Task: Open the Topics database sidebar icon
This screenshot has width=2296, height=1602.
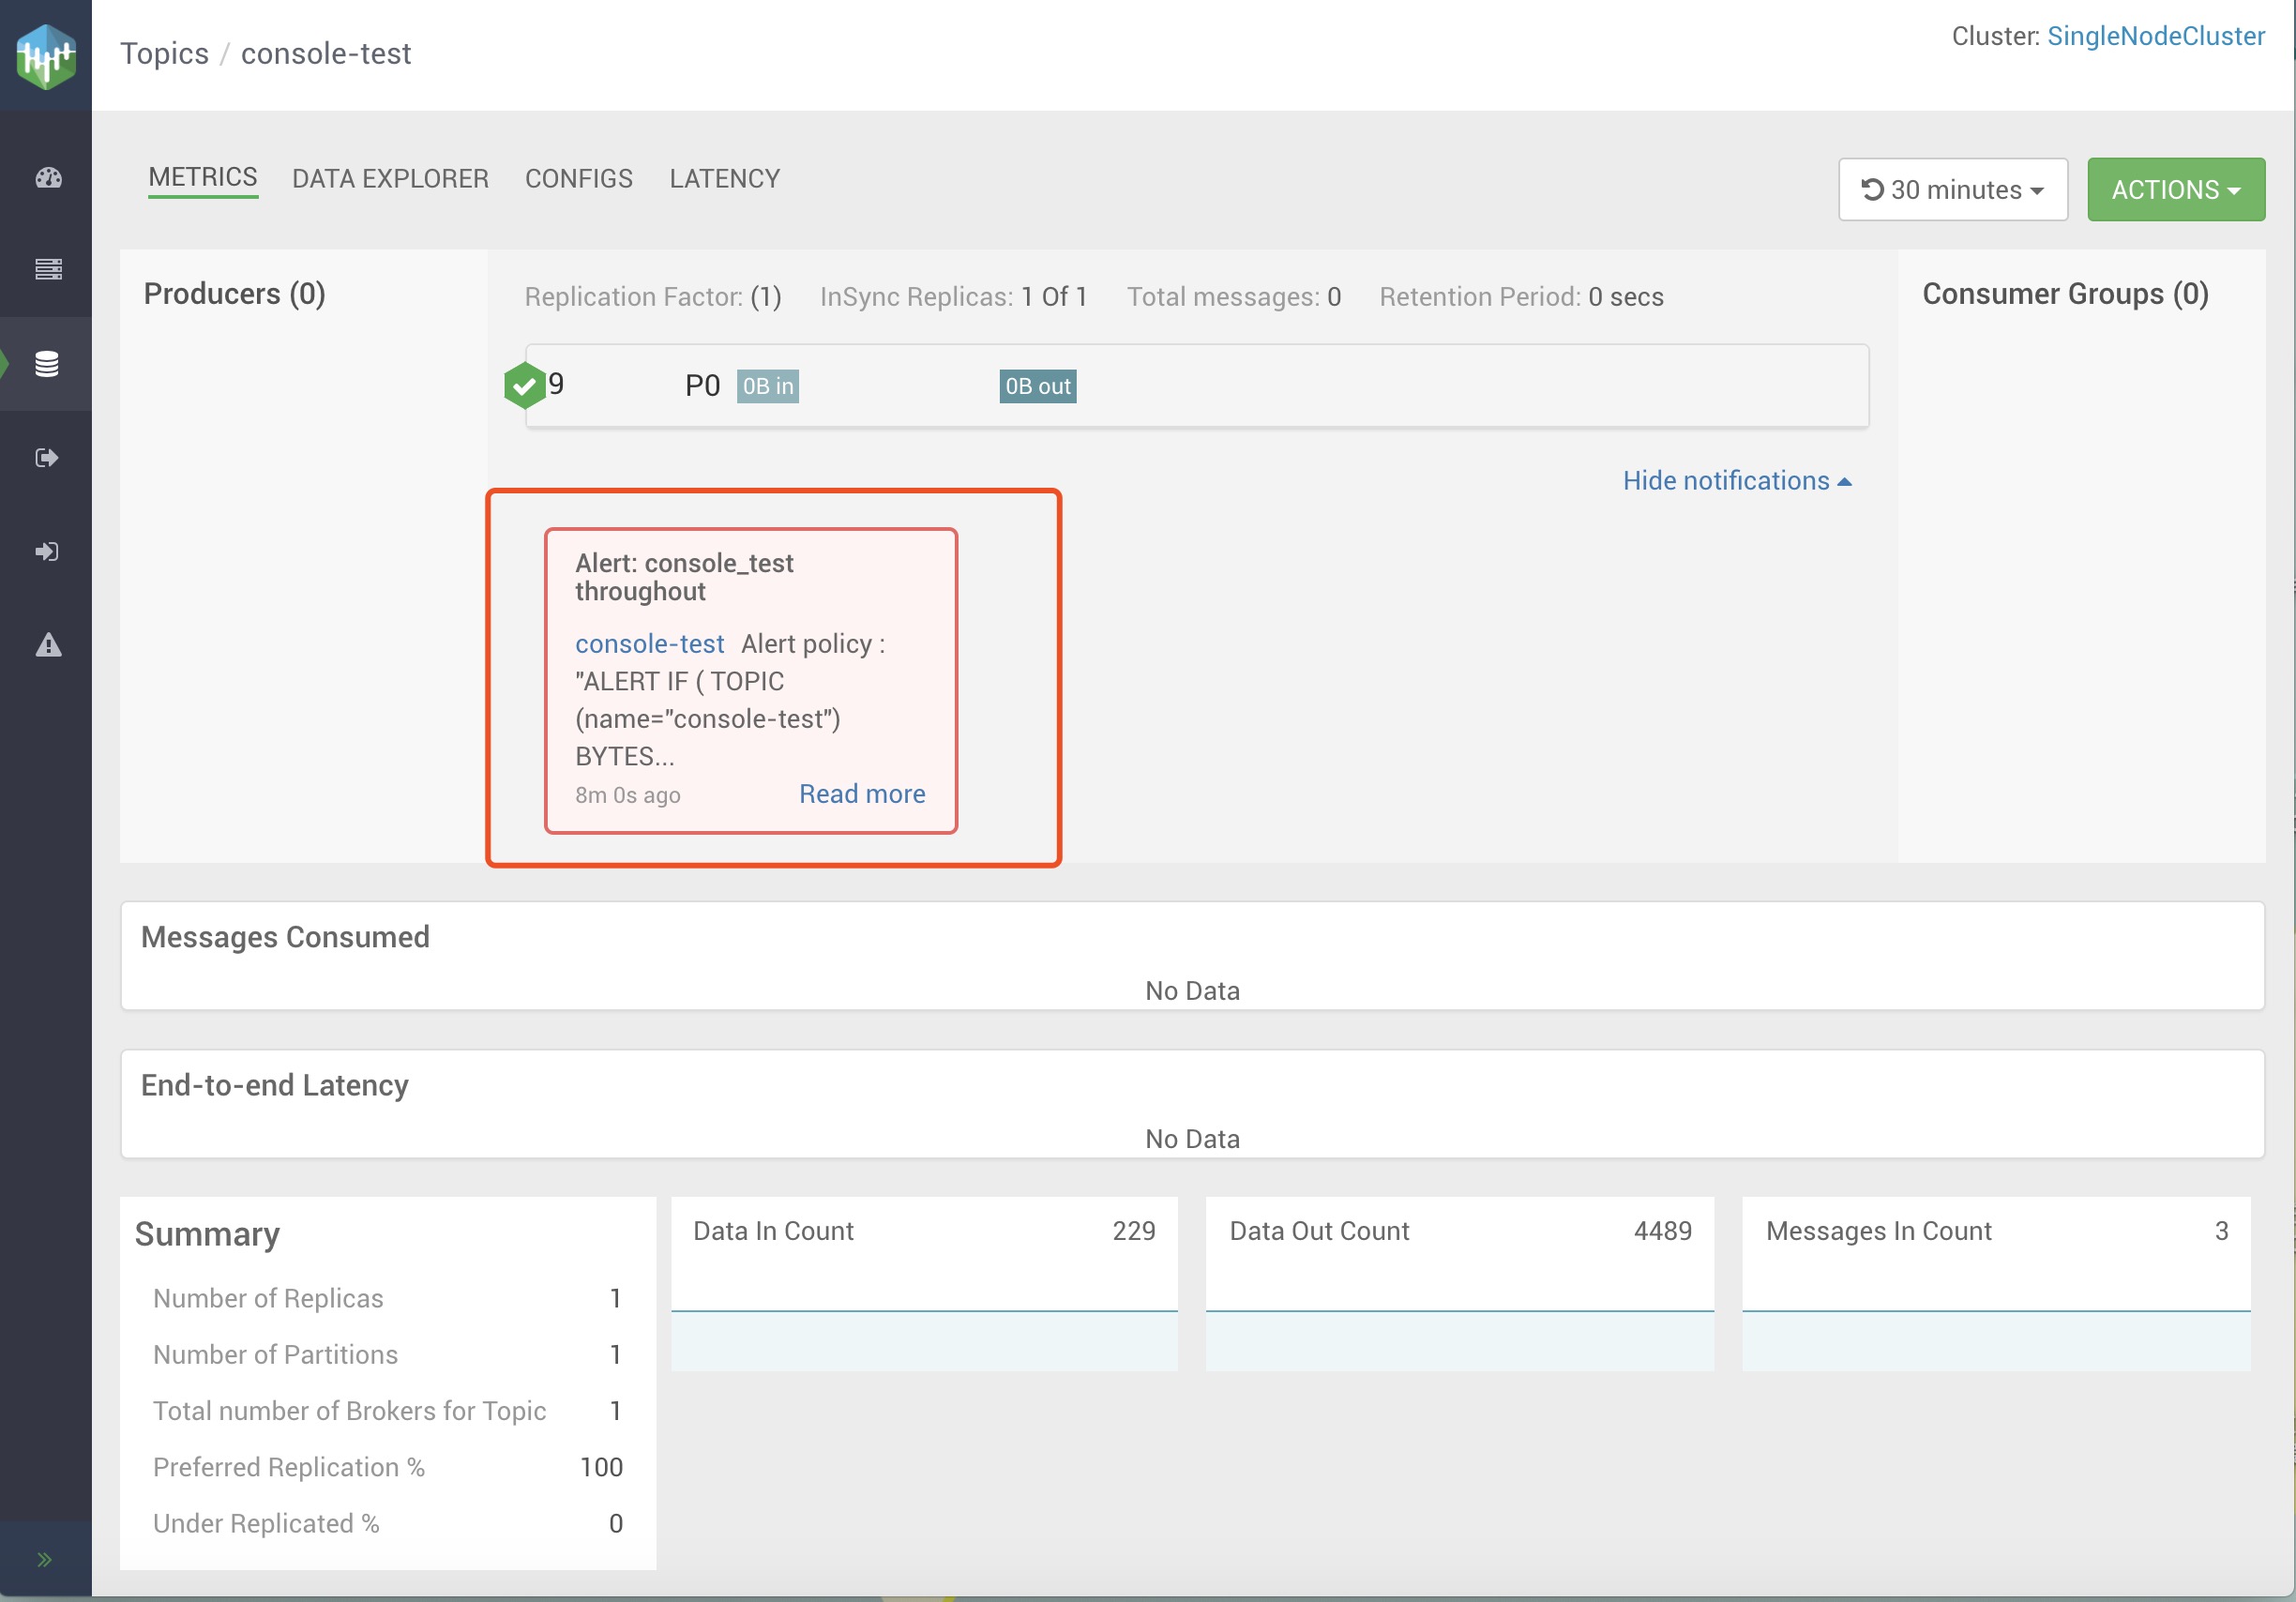Action: click(47, 364)
